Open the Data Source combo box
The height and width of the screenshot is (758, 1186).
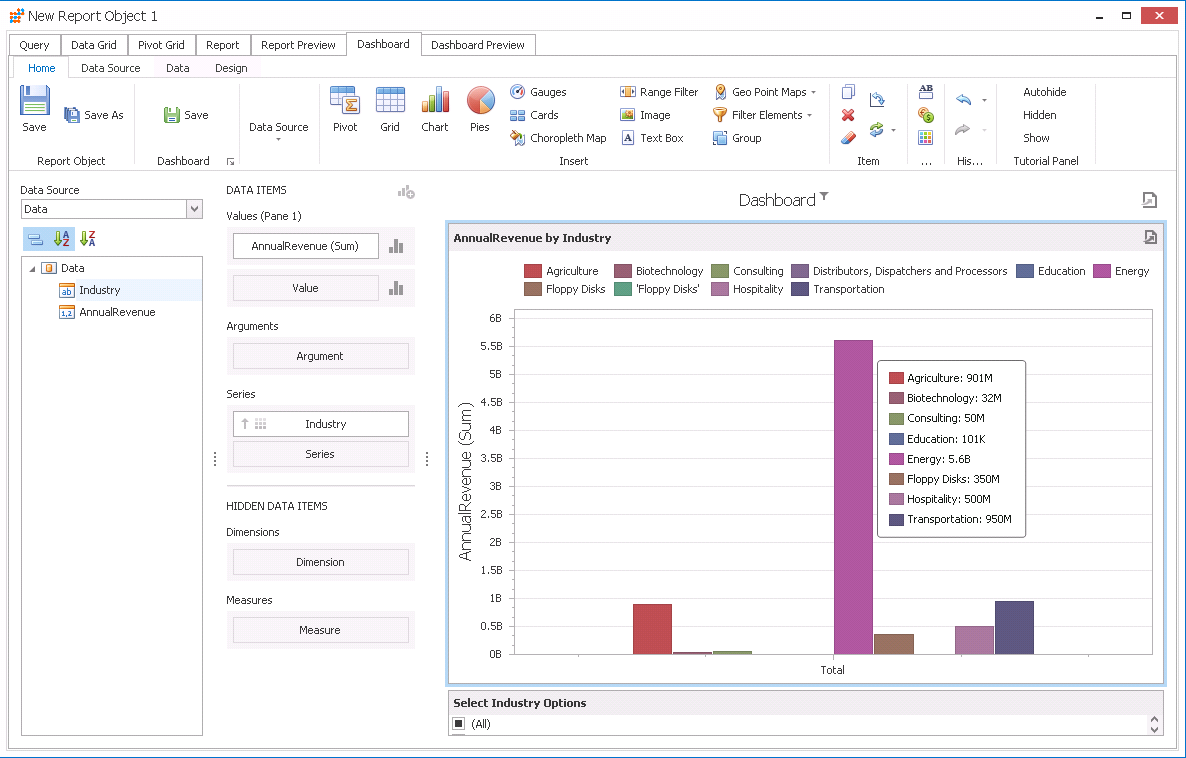point(194,209)
